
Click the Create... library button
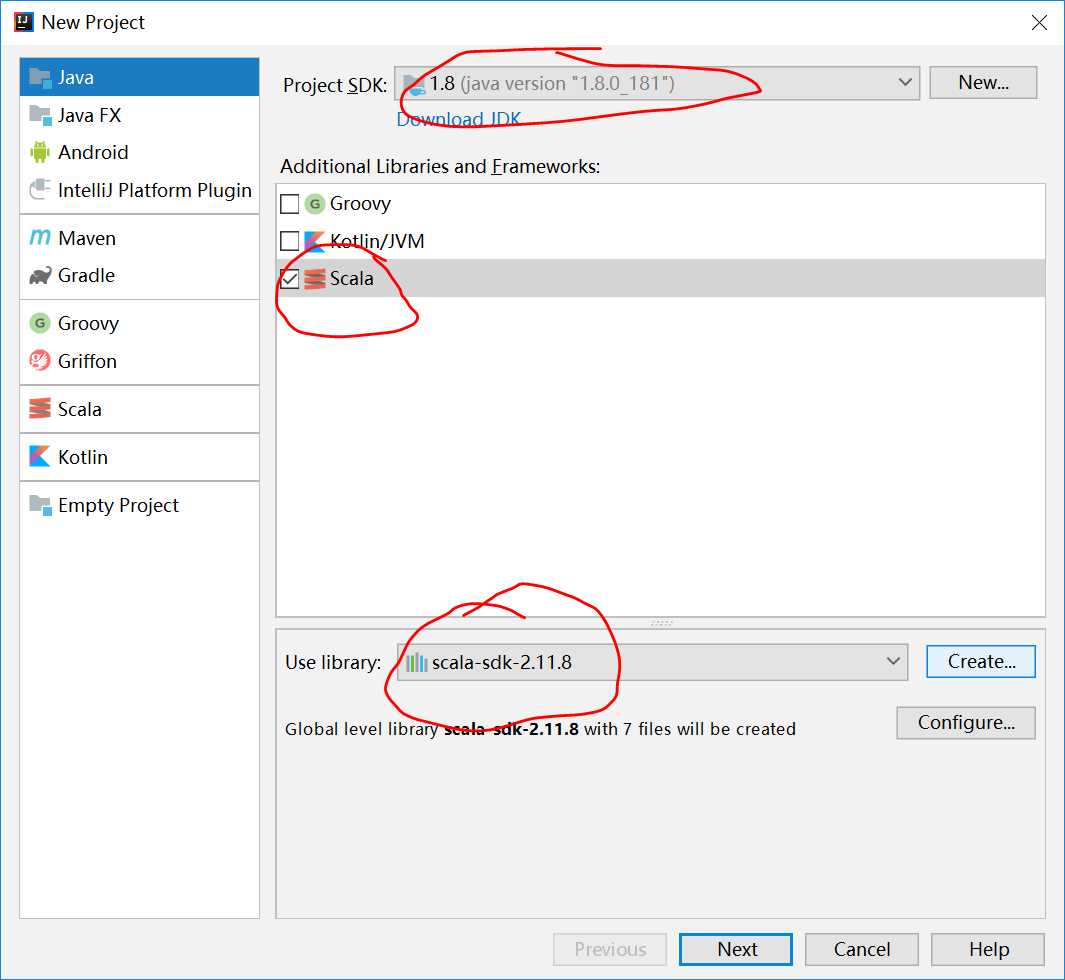point(981,661)
